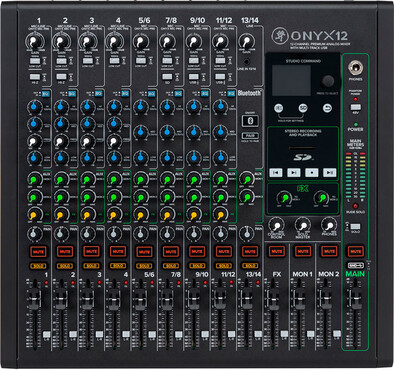Grab the channel 13/14 fader
394x370 pixels.
pos(246,297)
